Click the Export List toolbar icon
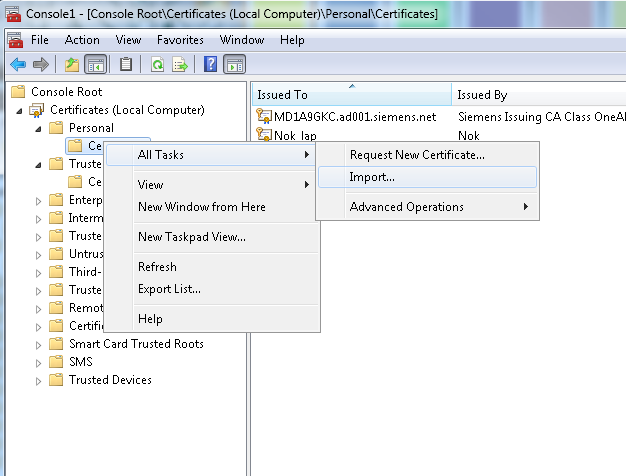The width and height of the screenshot is (626, 476). click(180, 65)
